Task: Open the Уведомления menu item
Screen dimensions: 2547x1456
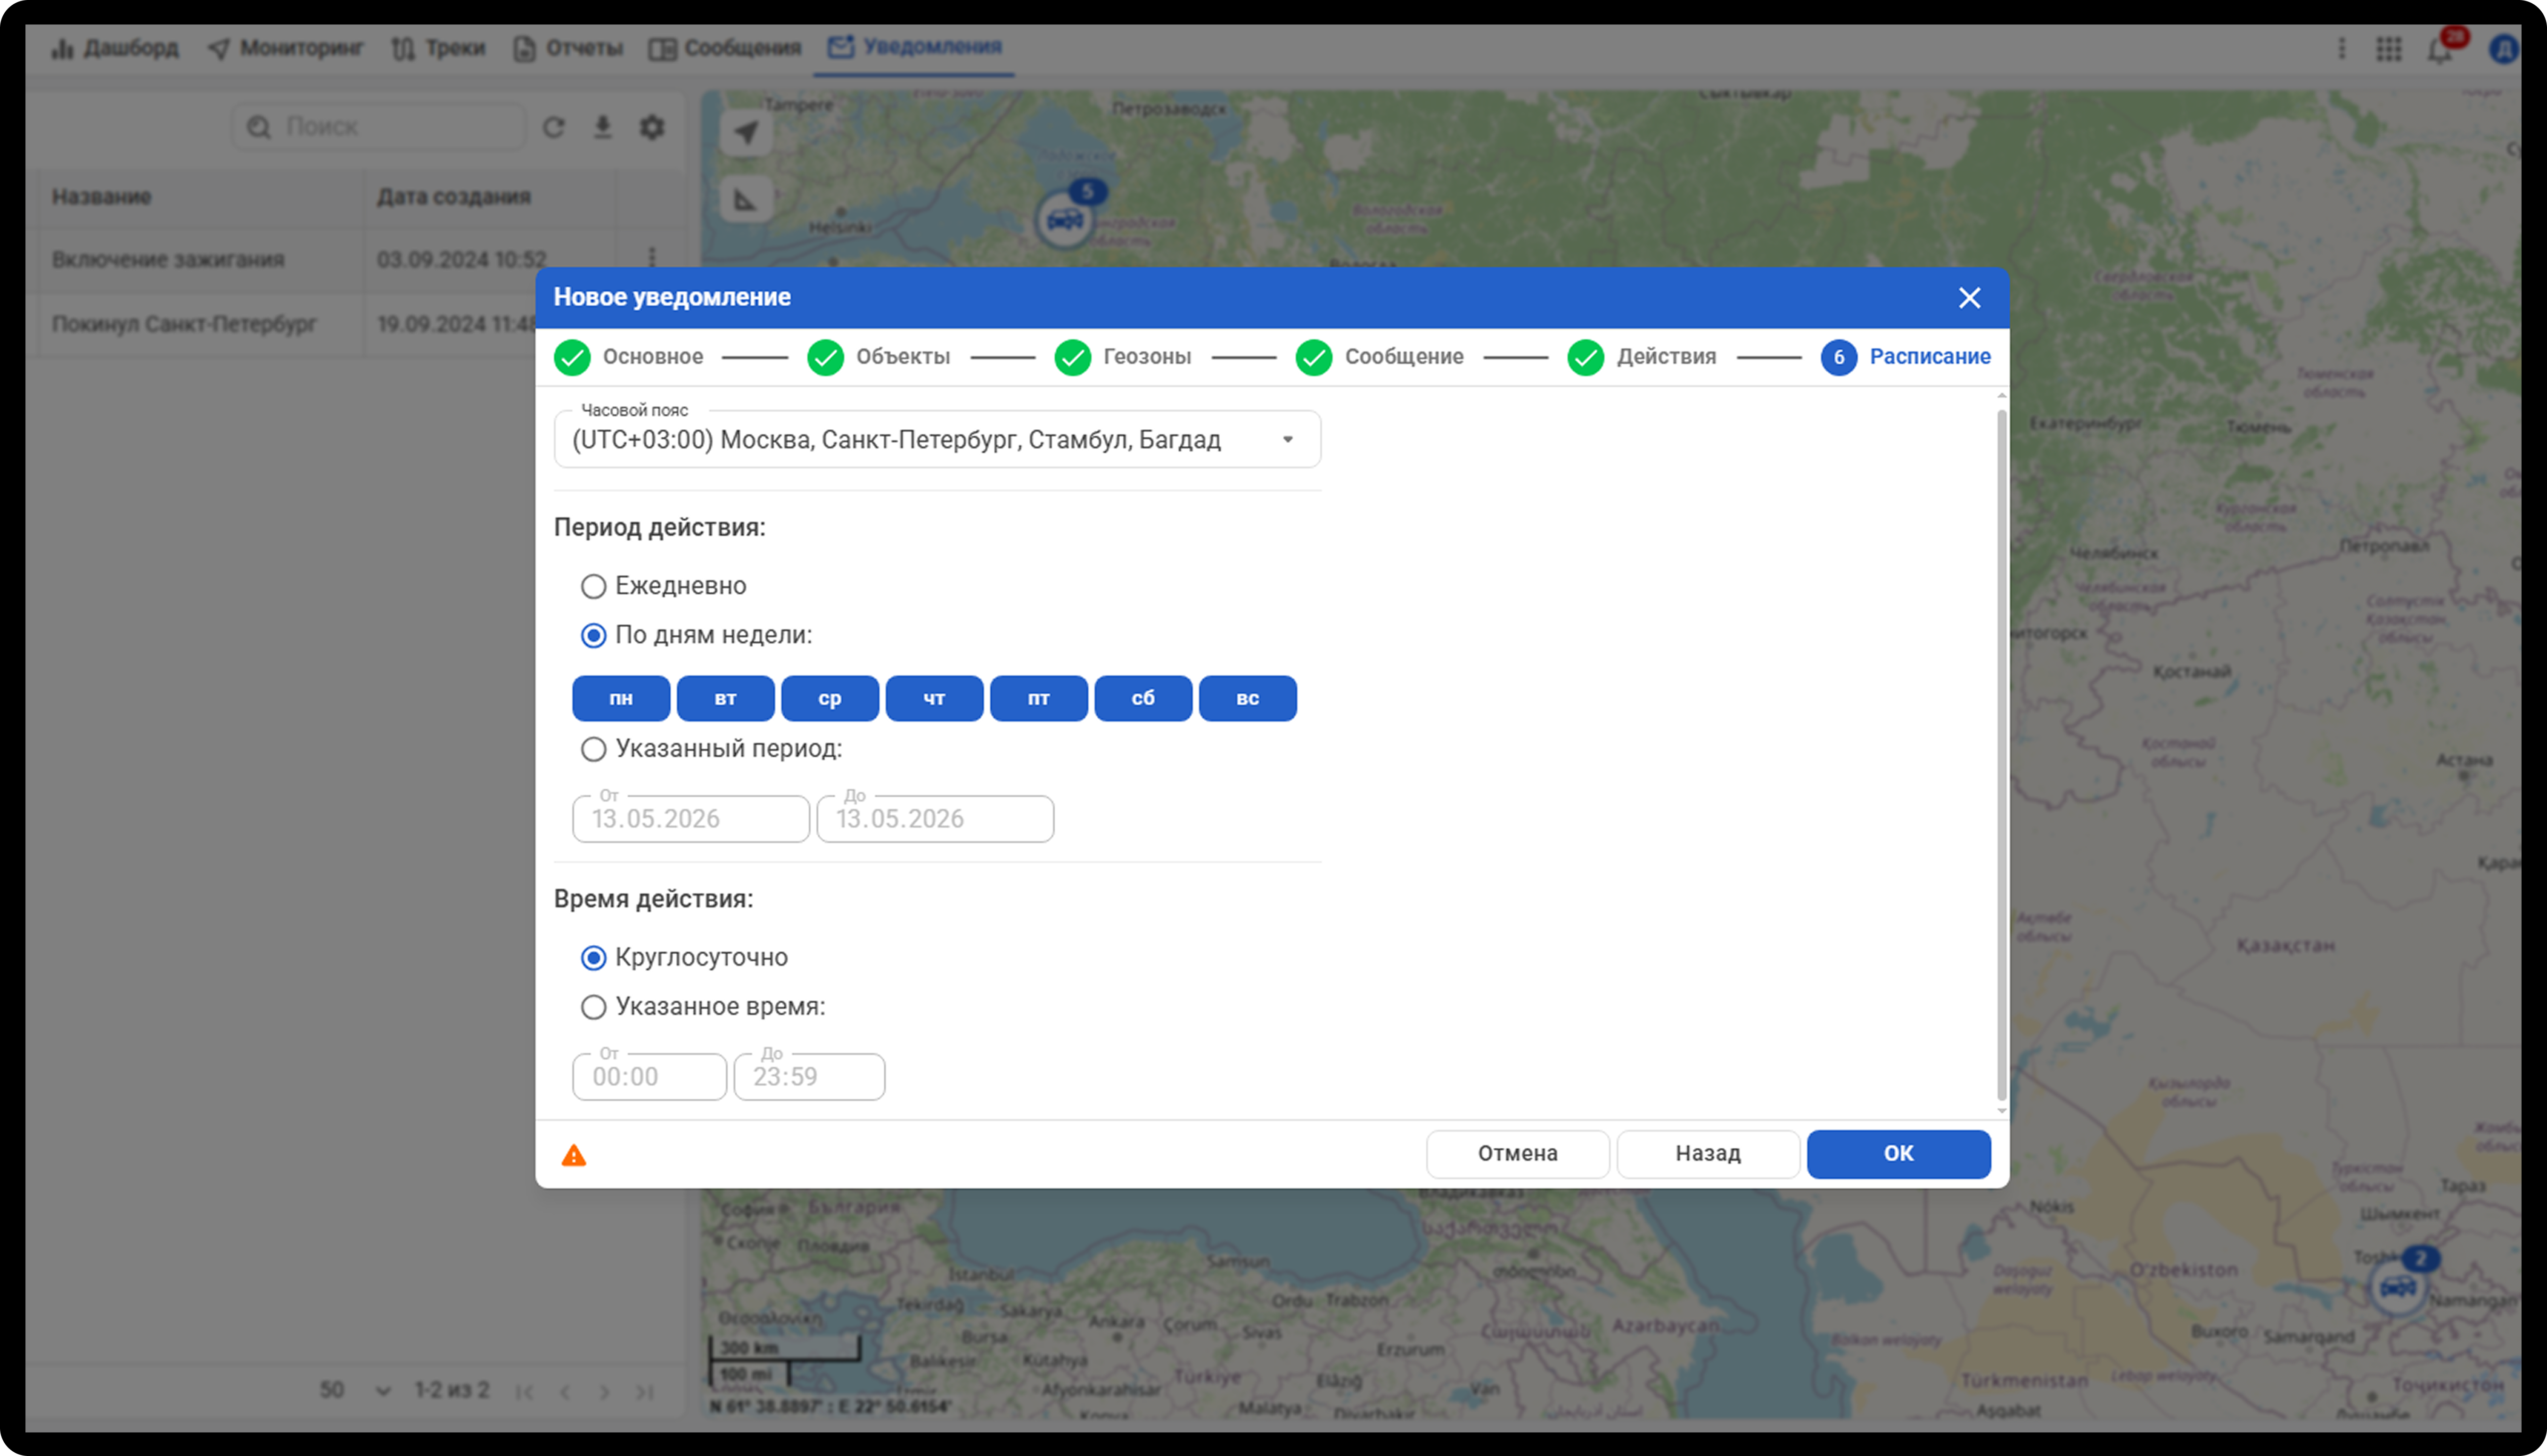Action: pyautogui.click(x=914, y=47)
